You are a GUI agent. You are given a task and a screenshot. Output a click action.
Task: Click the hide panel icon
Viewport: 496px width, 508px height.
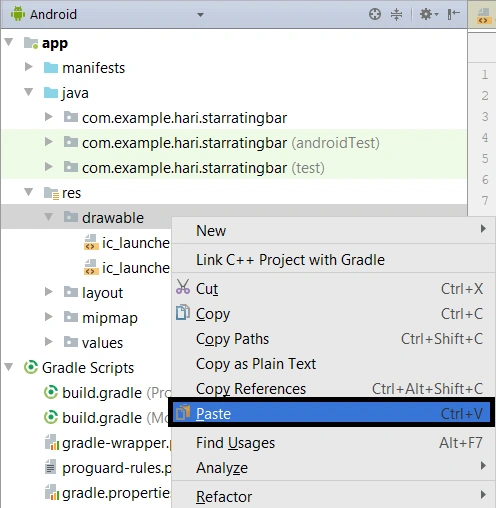[454, 14]
